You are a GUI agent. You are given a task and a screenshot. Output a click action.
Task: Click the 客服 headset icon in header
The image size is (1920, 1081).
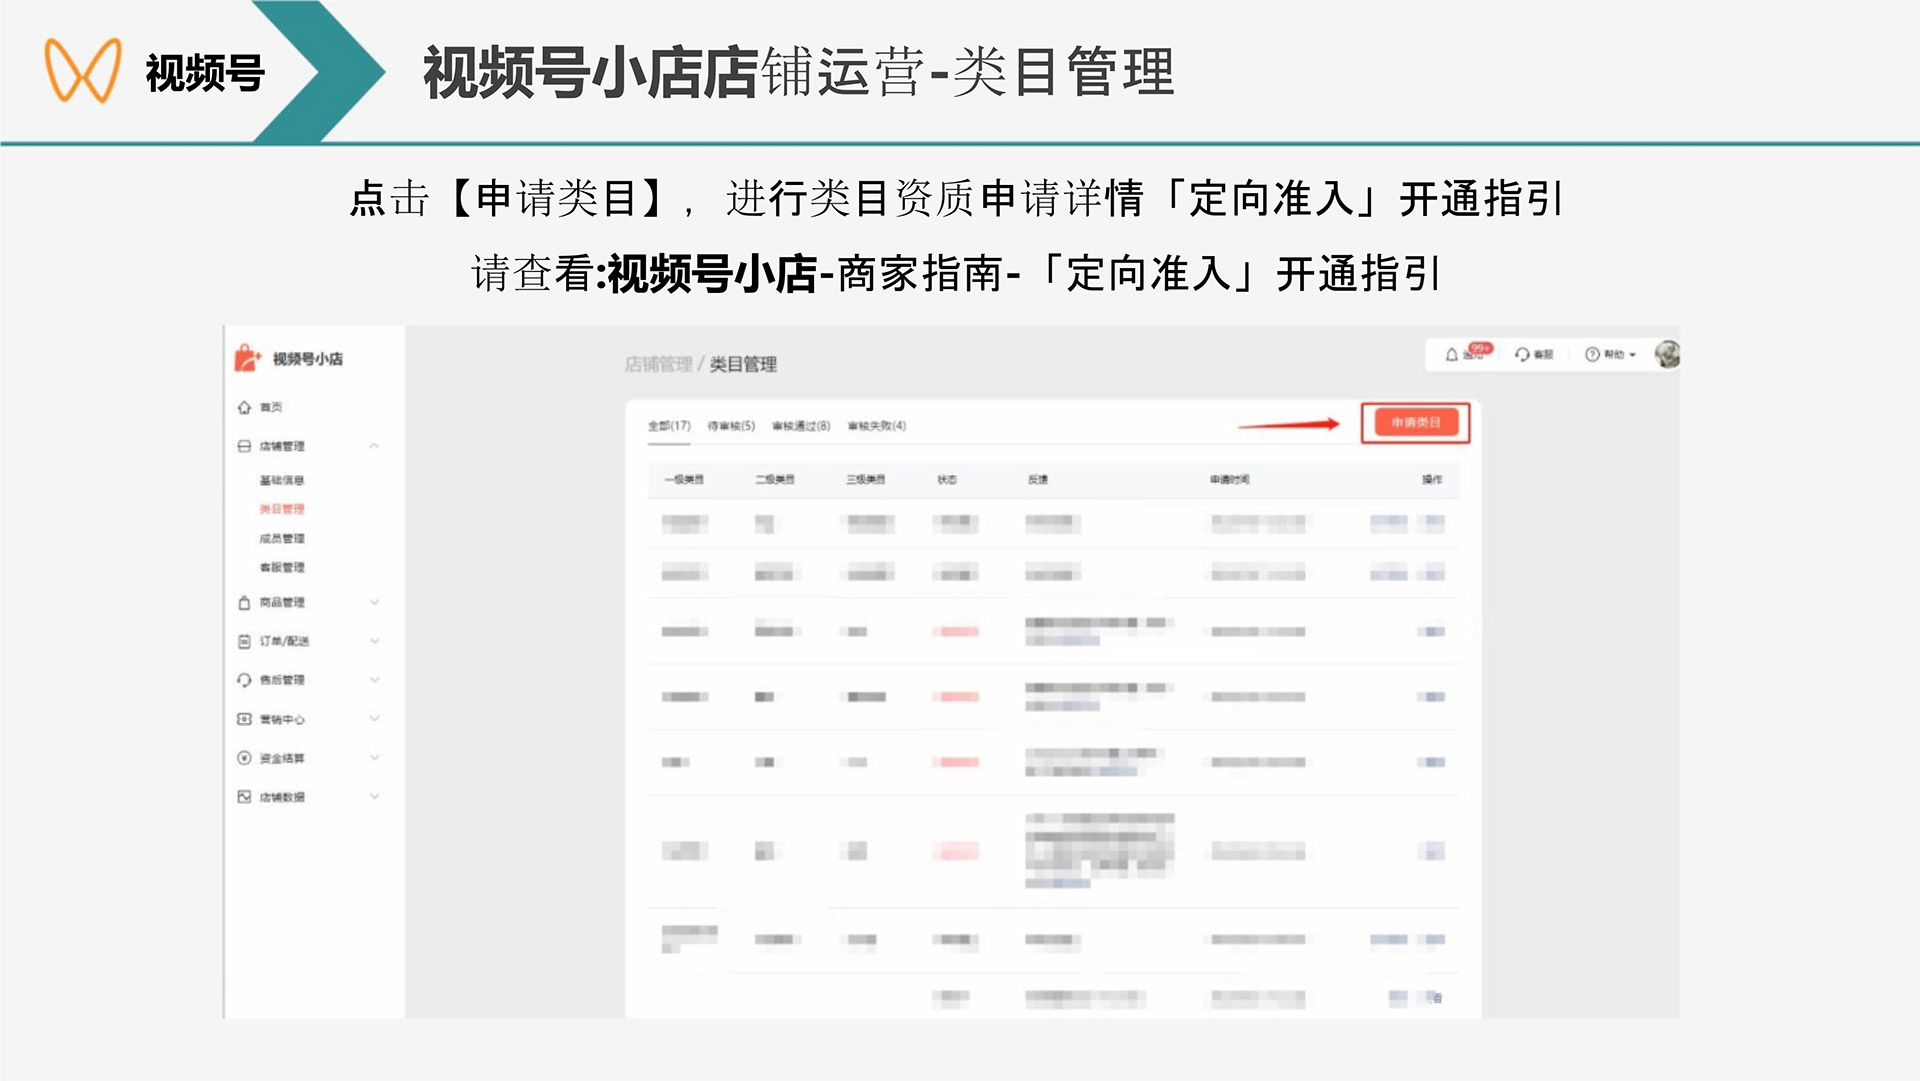[1522, 355]
